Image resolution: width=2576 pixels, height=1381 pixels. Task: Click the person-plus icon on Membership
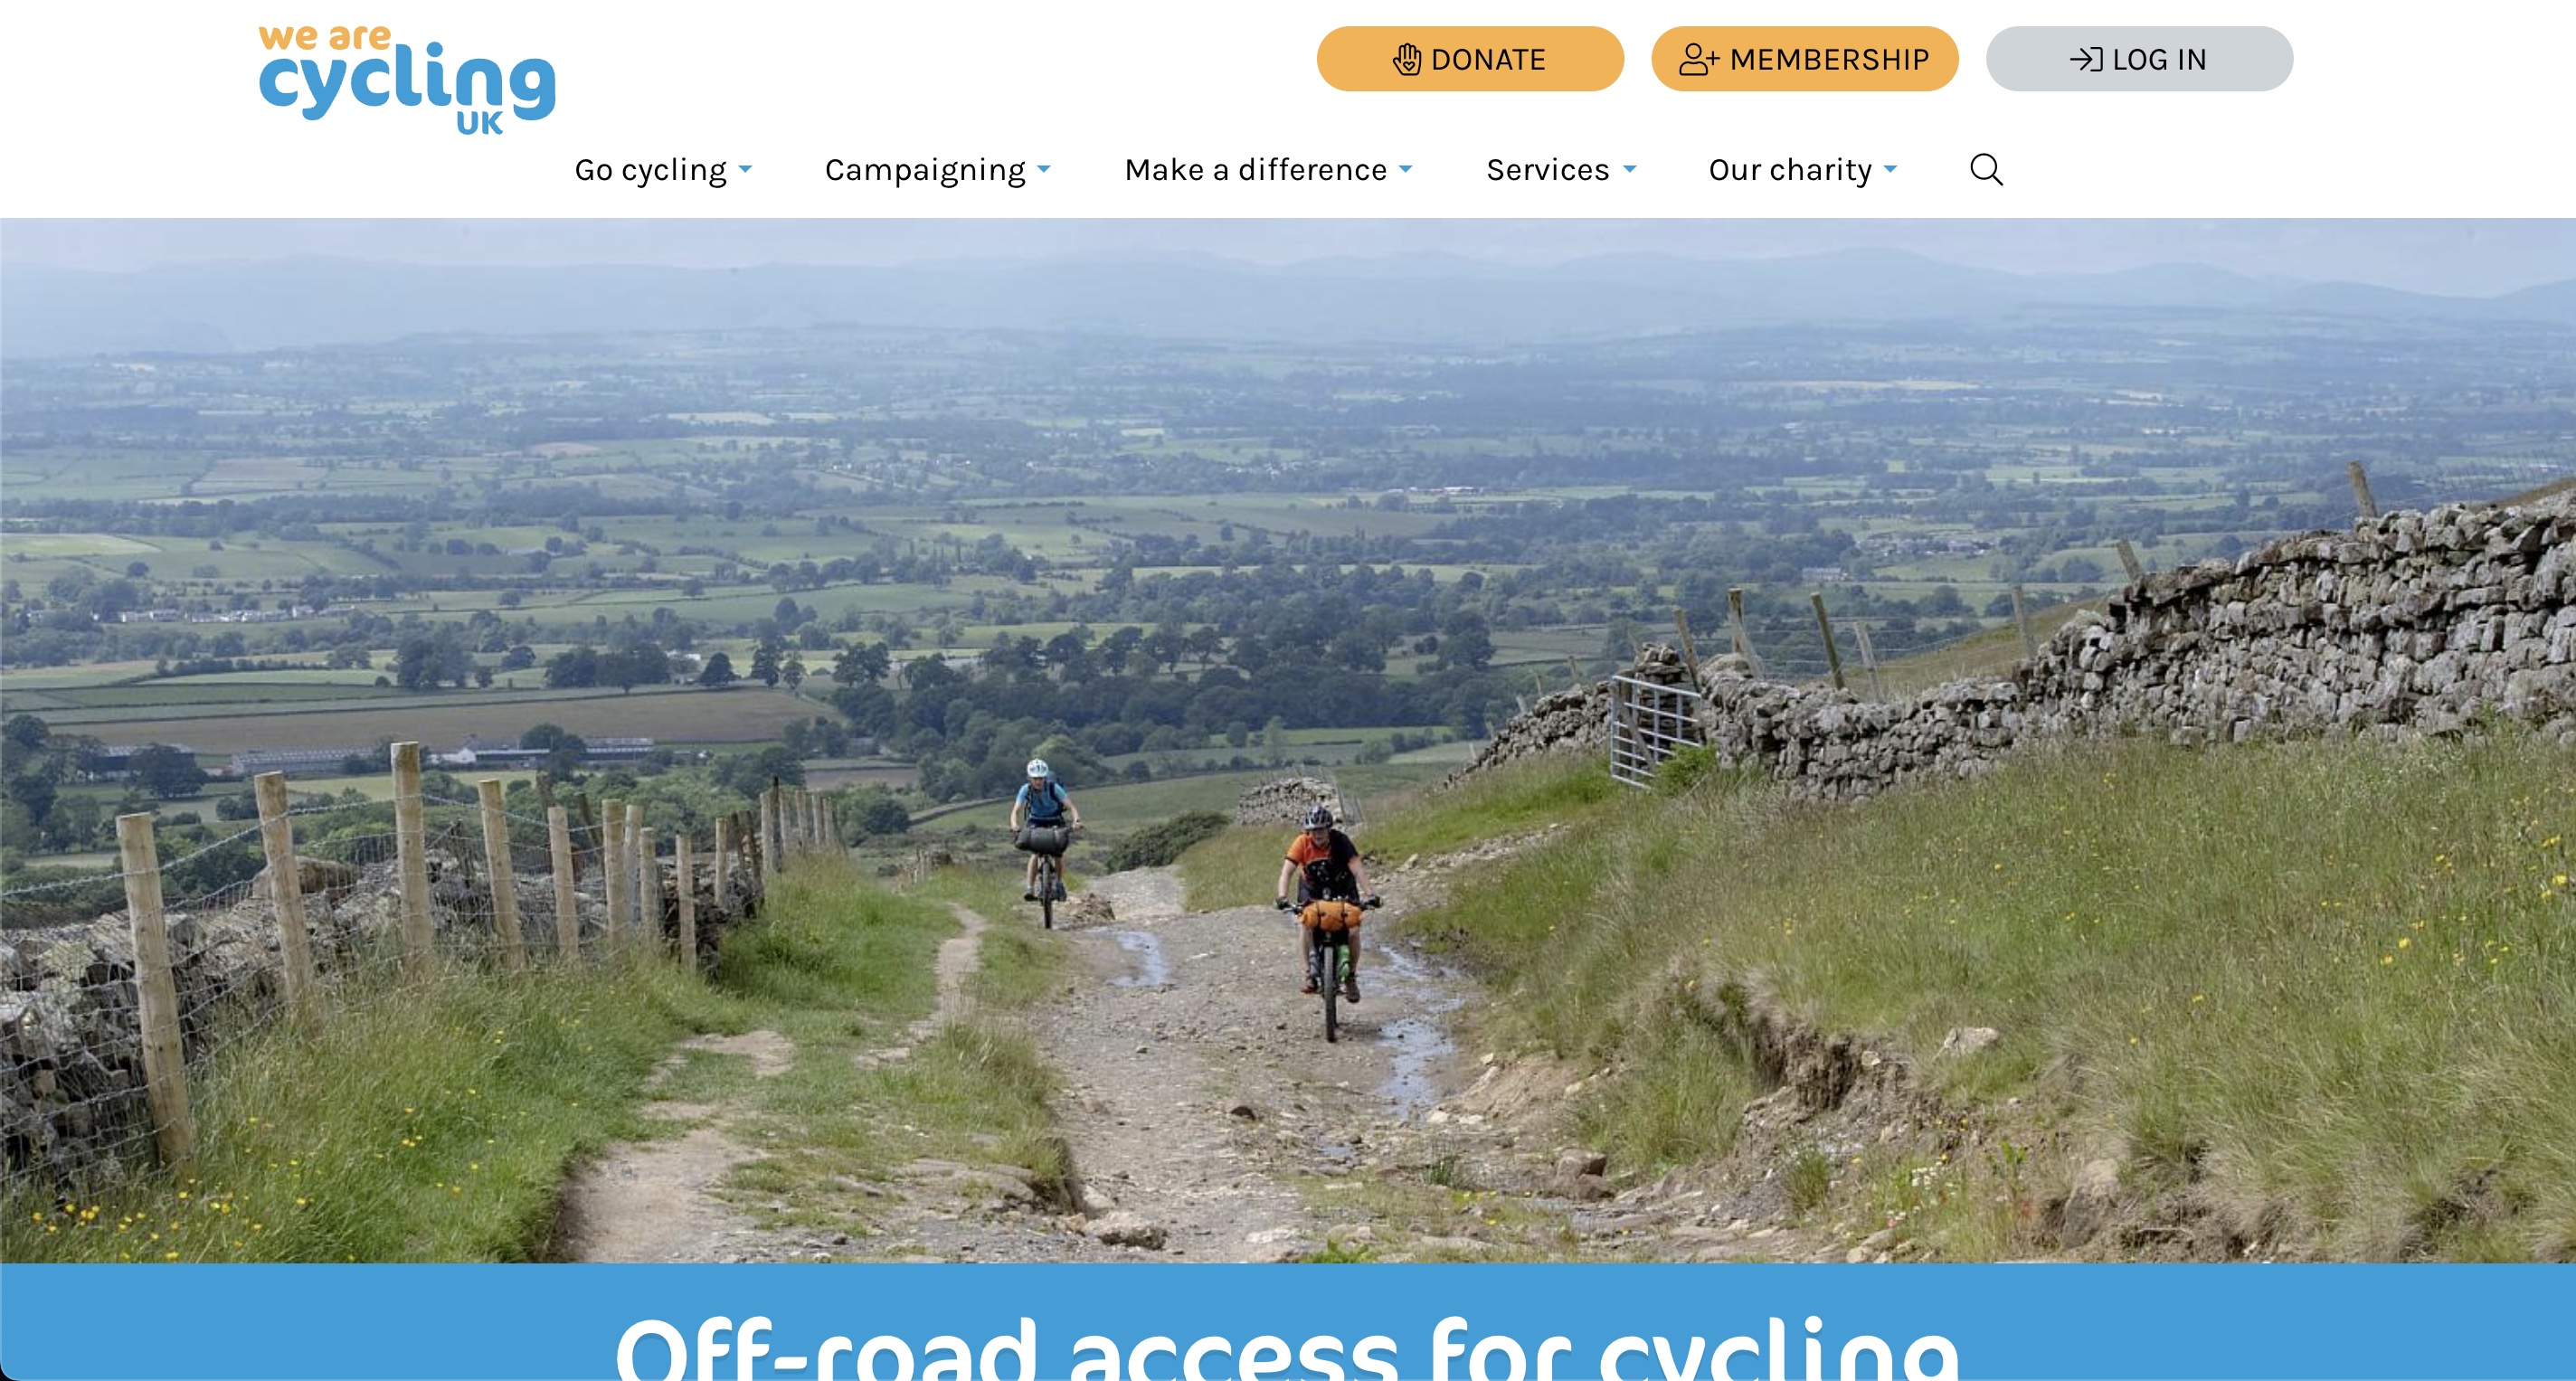tap(1699, 59)
